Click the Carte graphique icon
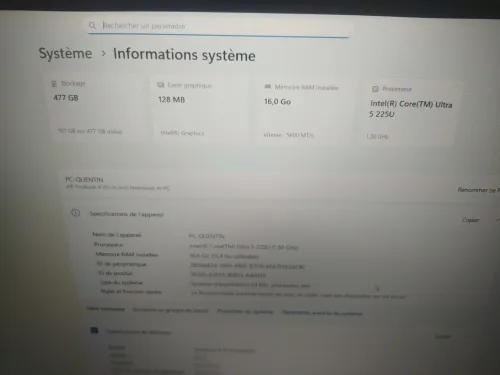This screenshot has height=375, width=500. point(161,85)
